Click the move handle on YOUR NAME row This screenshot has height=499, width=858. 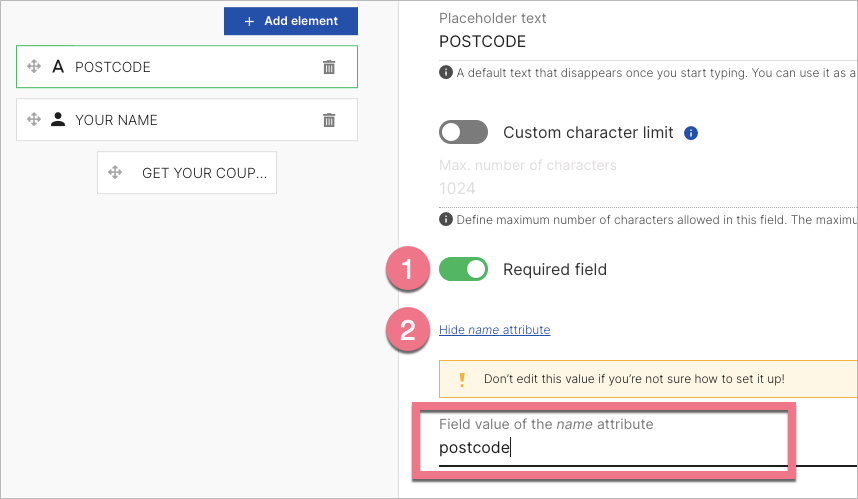[34, 120]
